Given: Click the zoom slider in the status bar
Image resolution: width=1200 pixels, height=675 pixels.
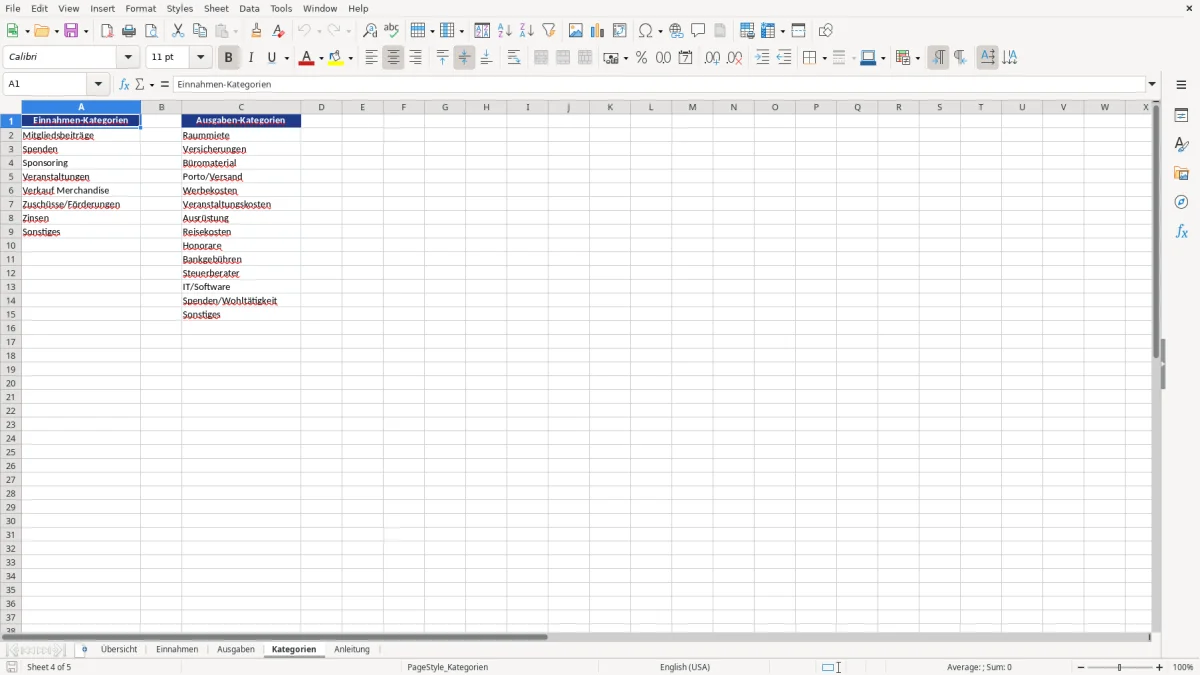Looking at the screenshot, I should click(x=1119, y=667).
